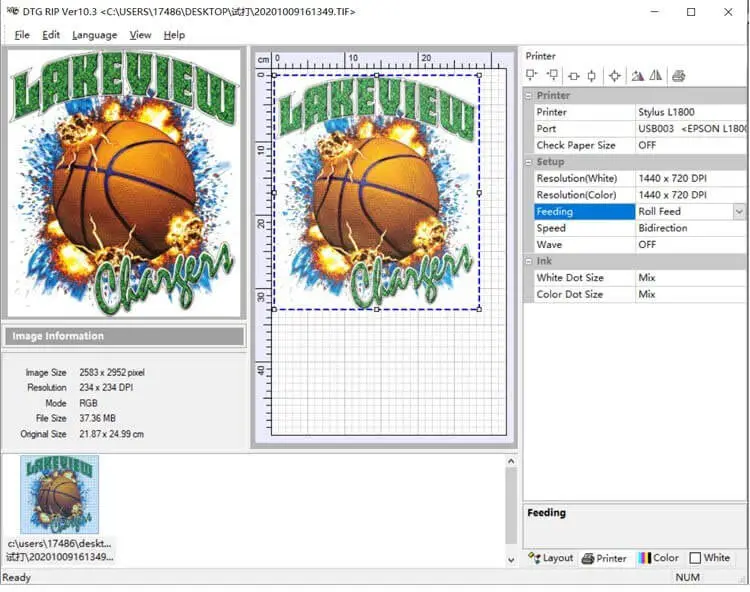Click the align top-right toolbar icon
Screen dimensions: 750x592
[x=552, y=75]
